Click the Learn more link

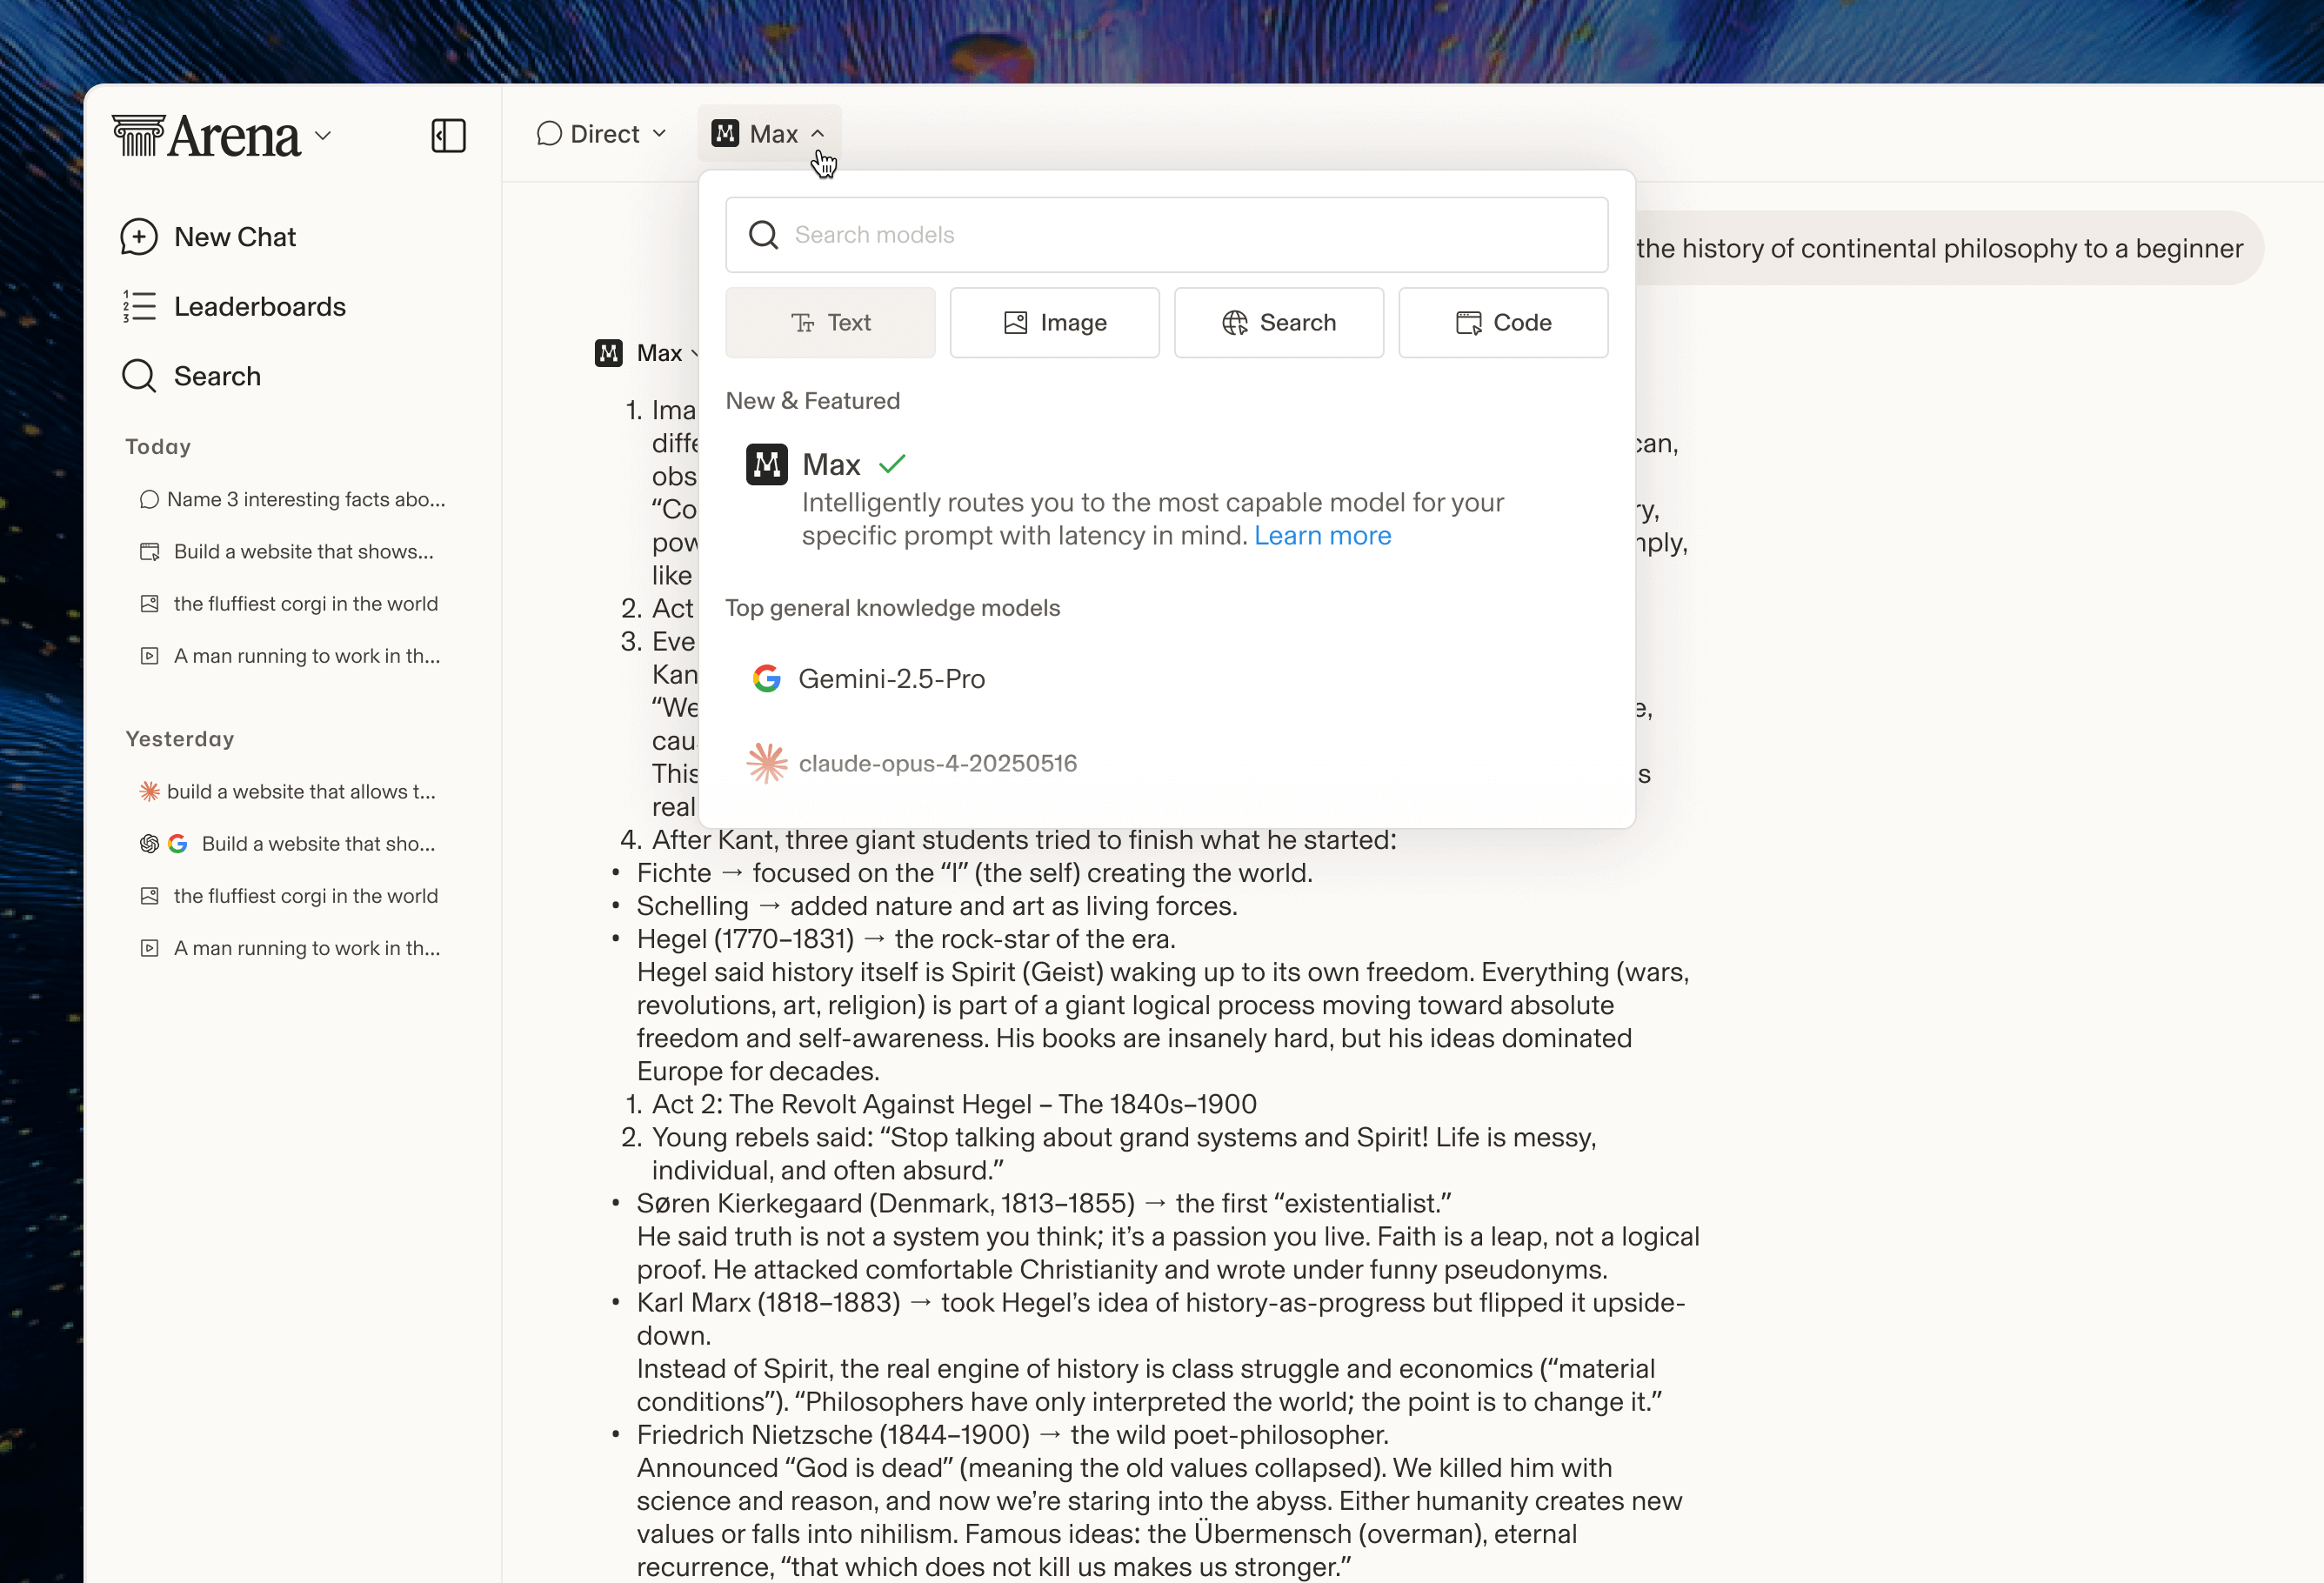coord(1322,536)
